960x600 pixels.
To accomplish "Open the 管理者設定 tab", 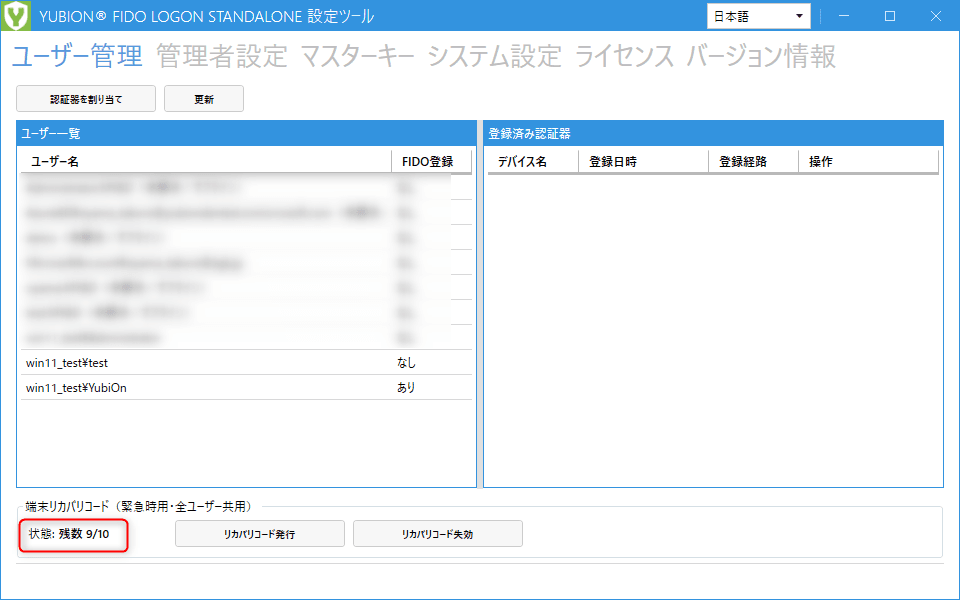I will click(x=222, y=56).
